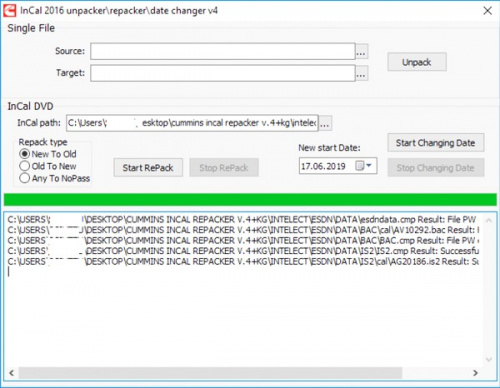
Task: Click Start Changing Date button
Action: point(436,143)
